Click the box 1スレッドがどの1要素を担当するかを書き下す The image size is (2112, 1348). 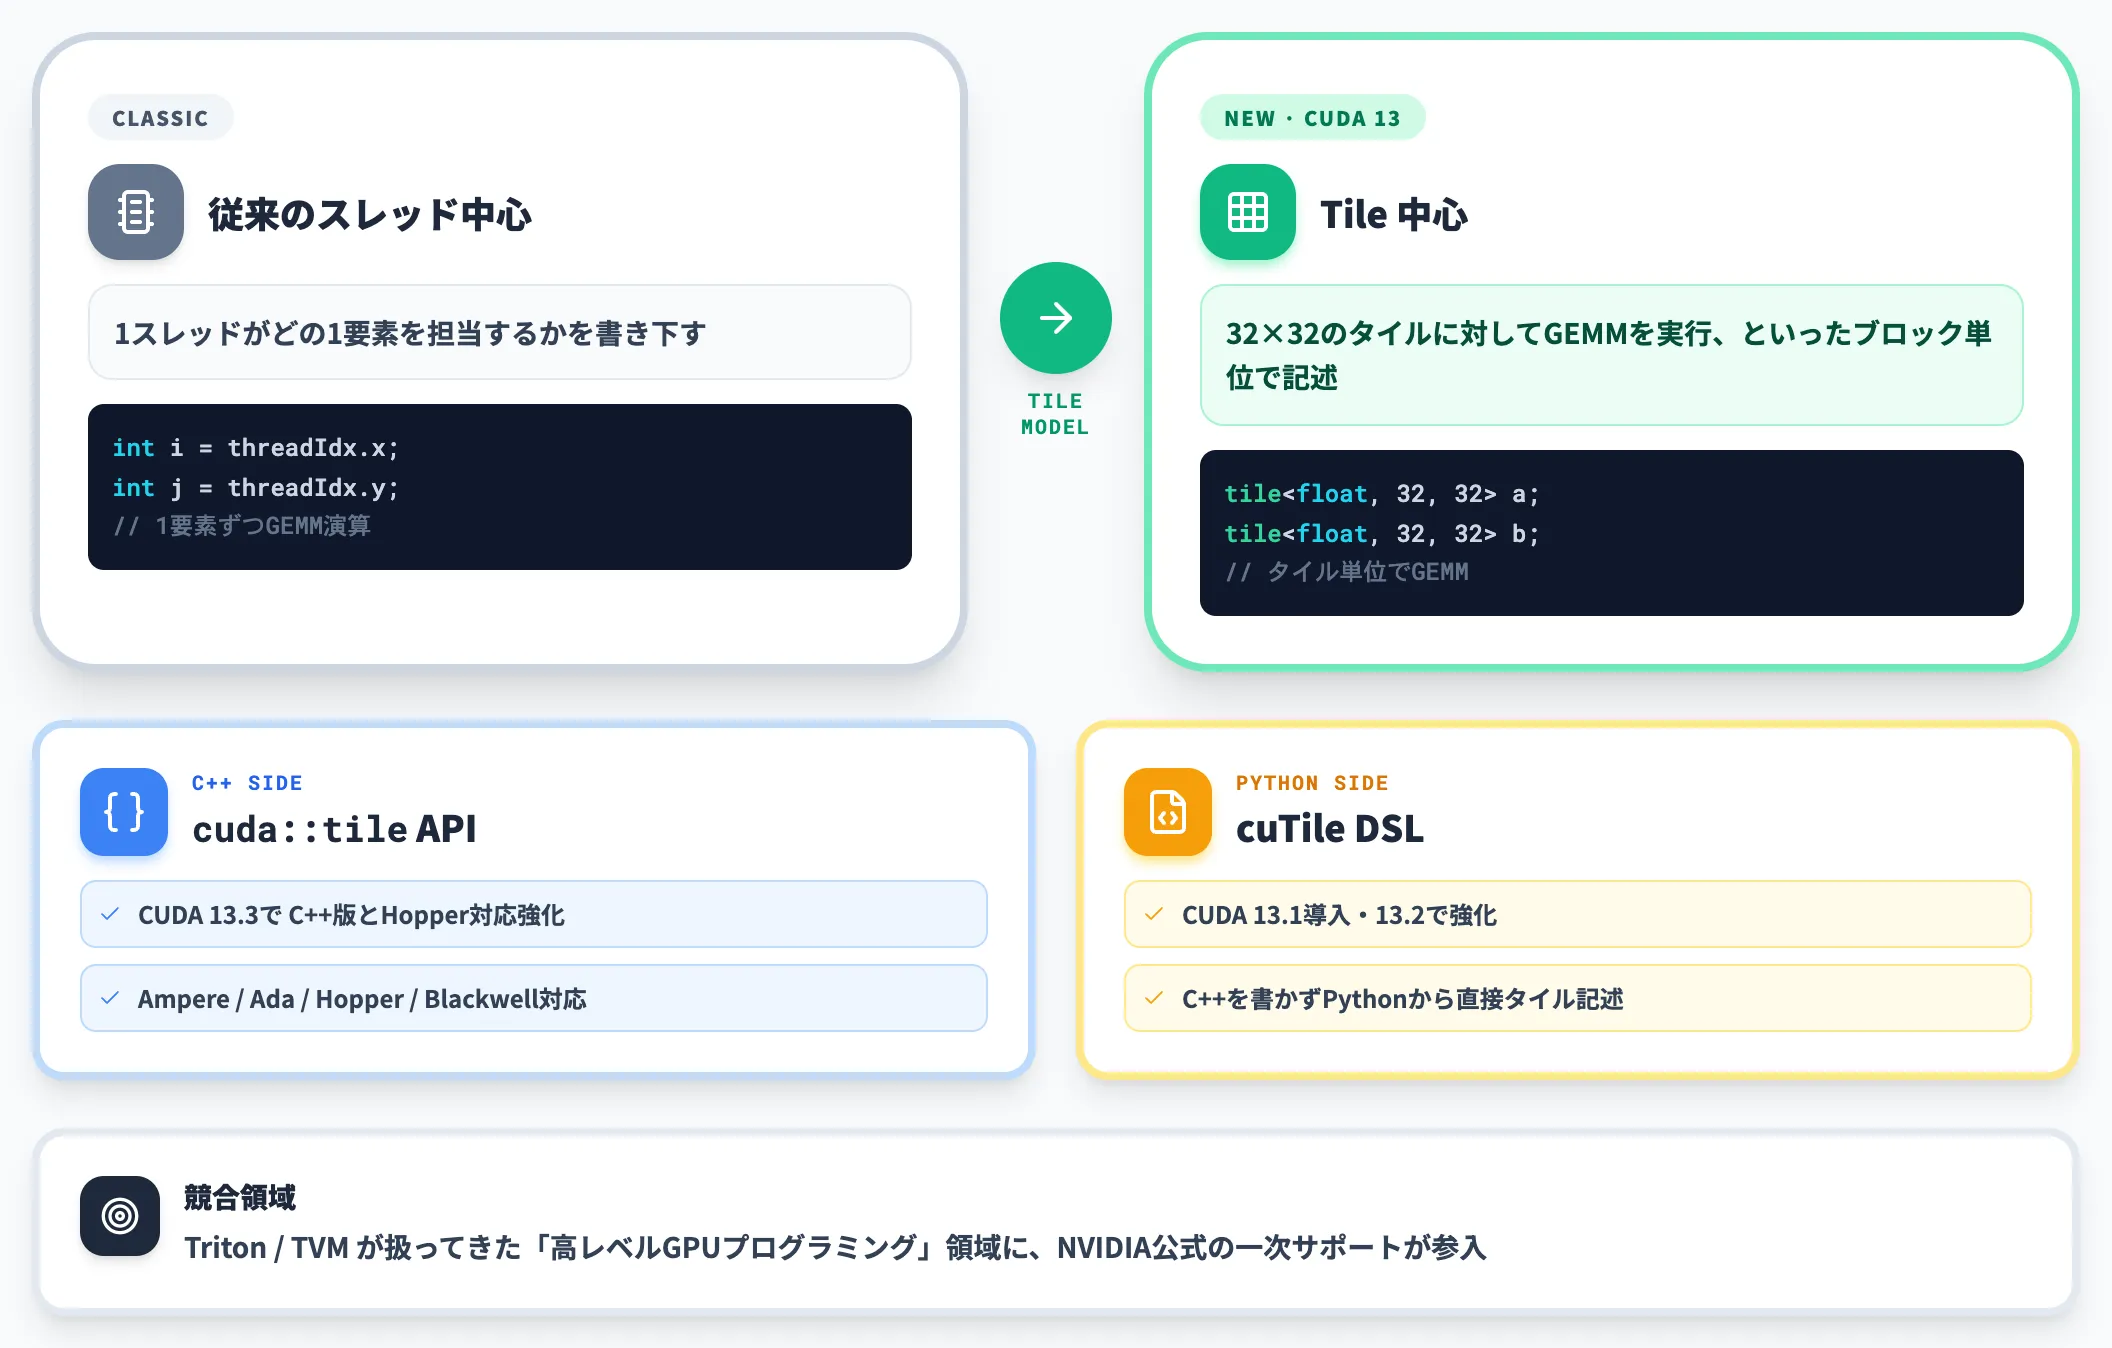coord(500,332)
